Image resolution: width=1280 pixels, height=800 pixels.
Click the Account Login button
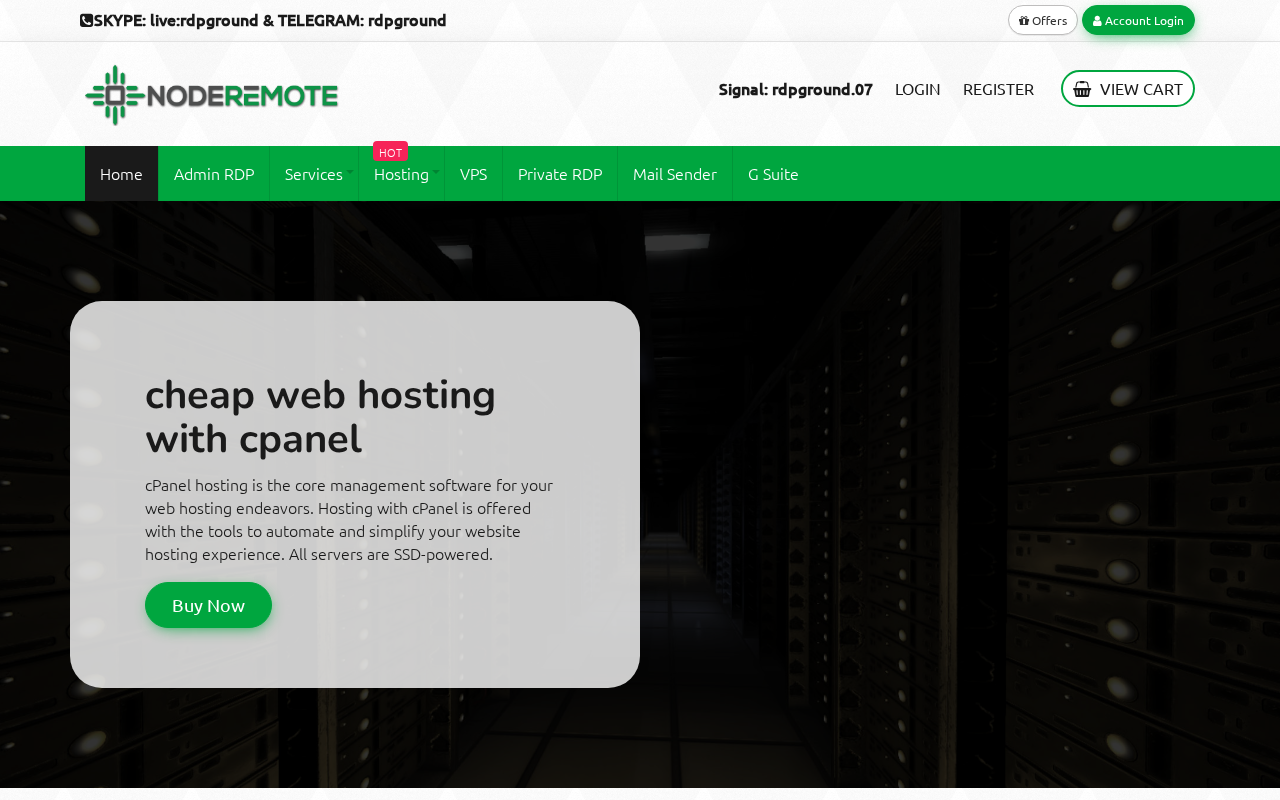tap(1138, 20)
